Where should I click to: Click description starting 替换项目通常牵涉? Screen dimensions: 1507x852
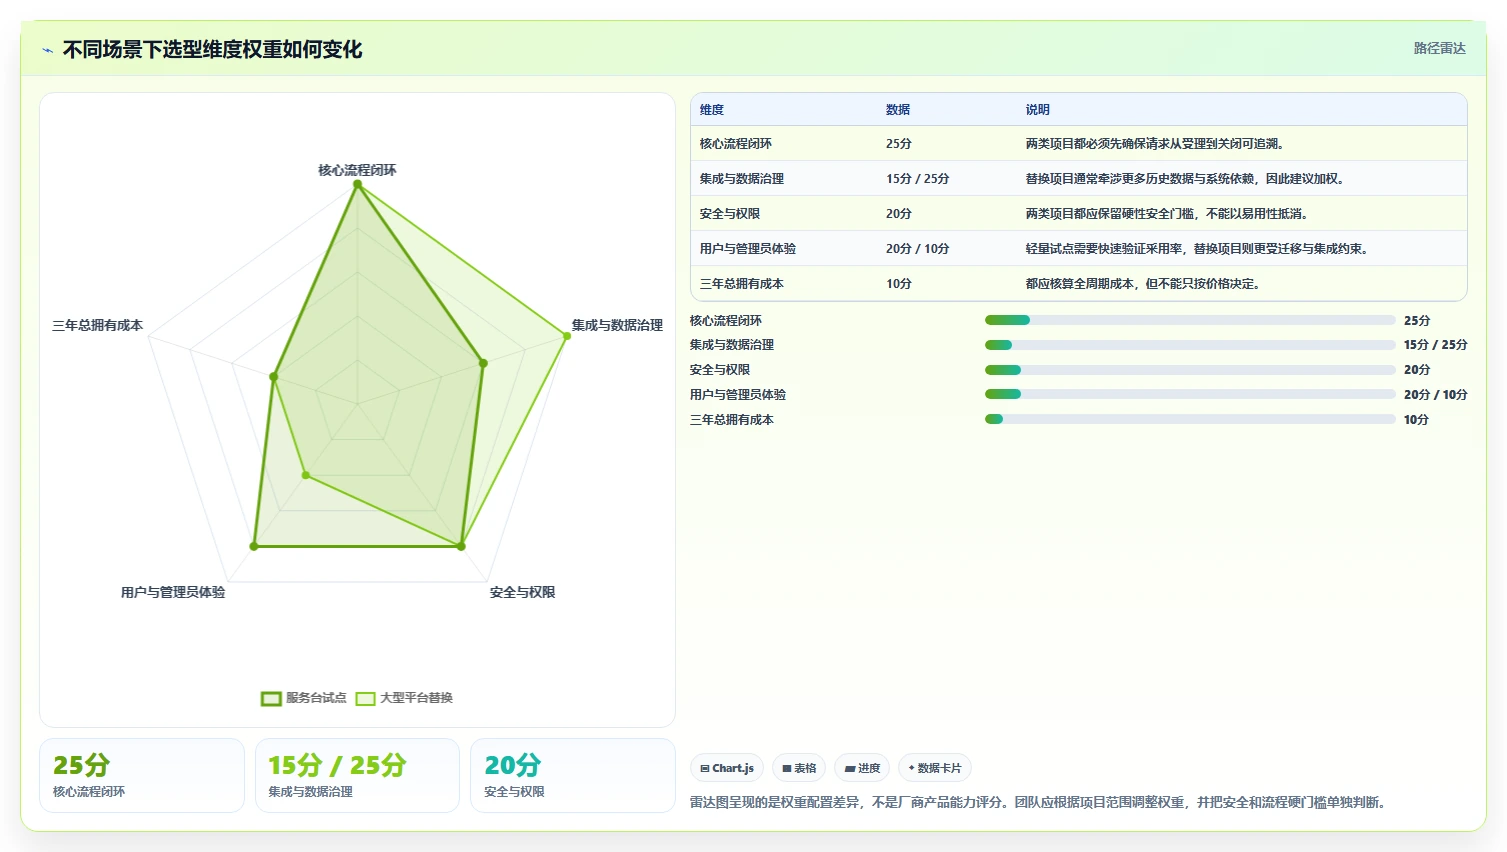click(x=1186, y=179)
